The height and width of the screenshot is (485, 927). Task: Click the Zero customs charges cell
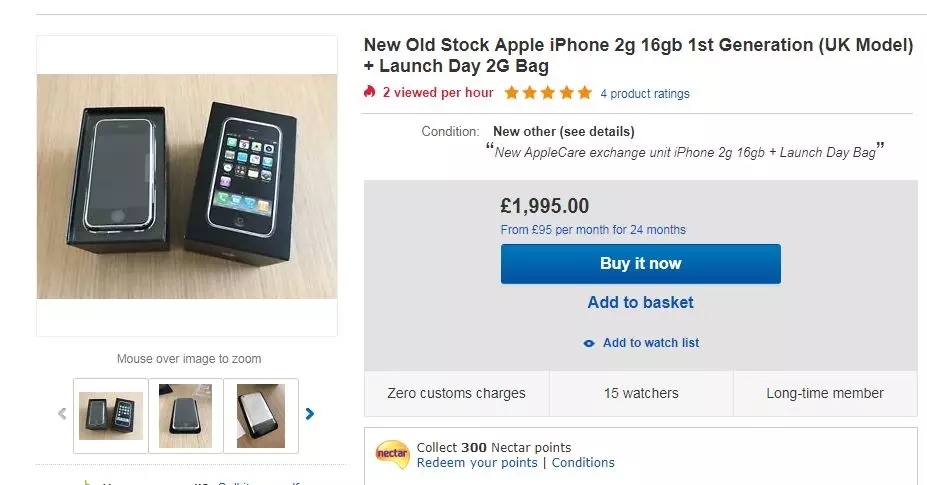point(456,393)
